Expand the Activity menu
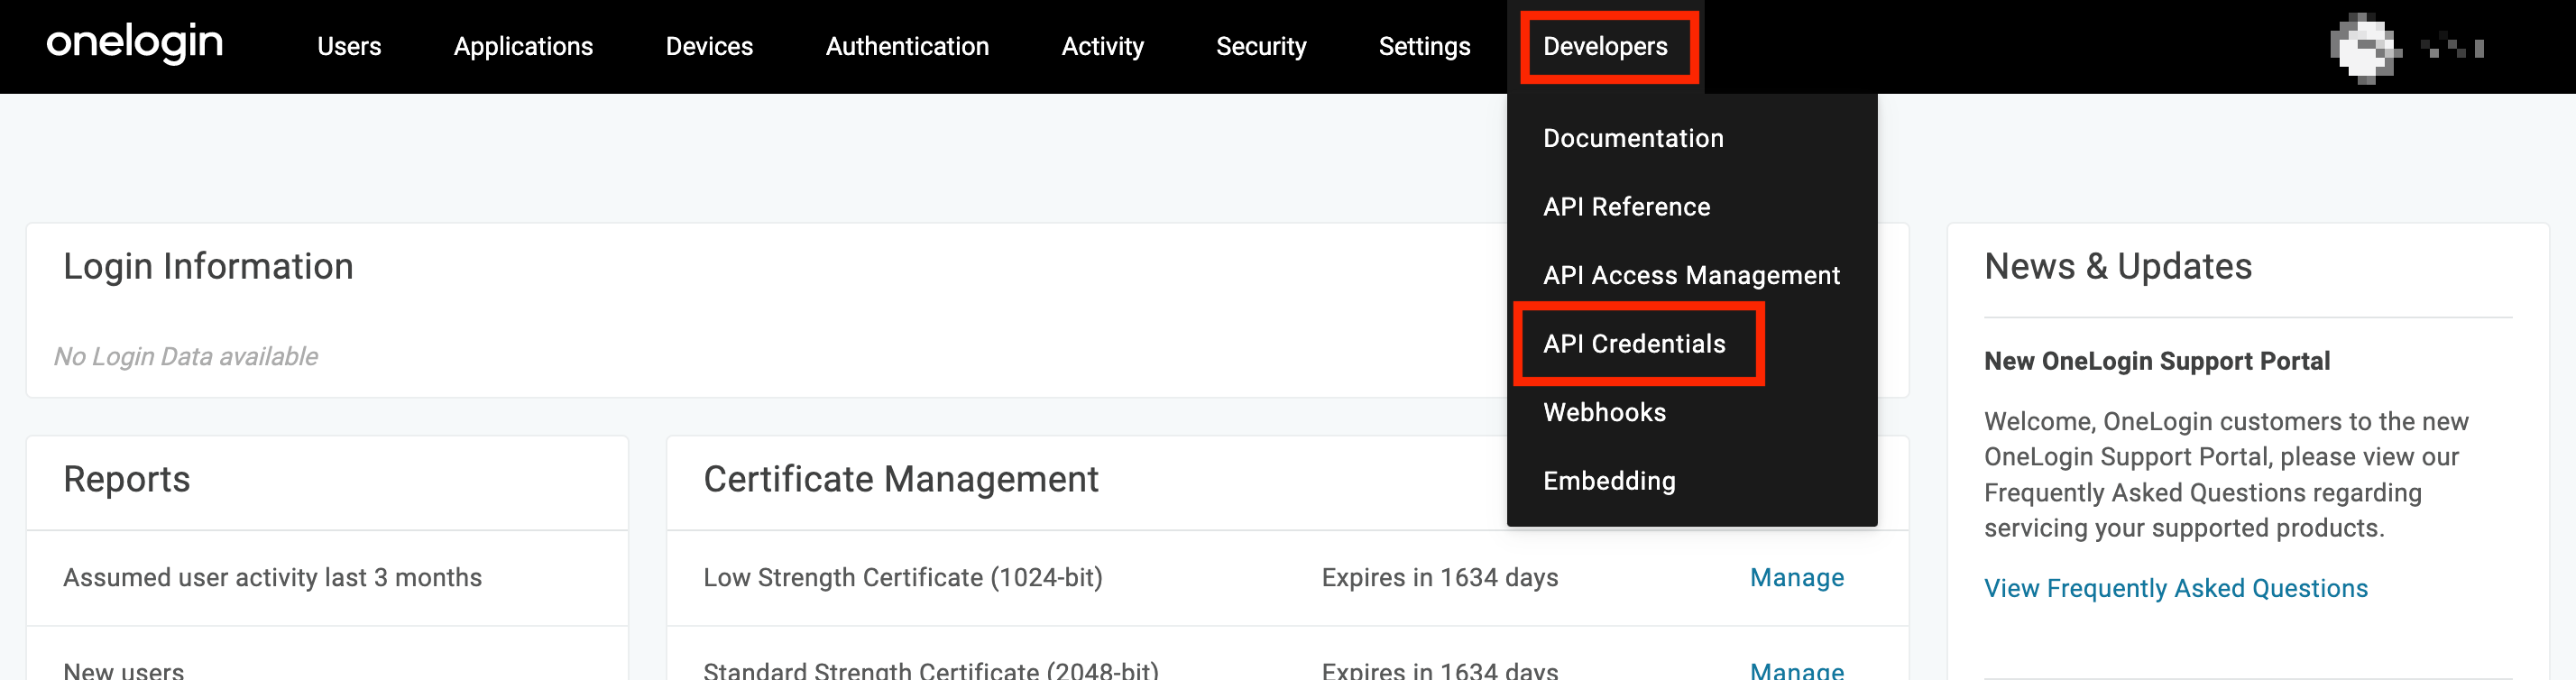Screen dimensions: 2576x680 pos(1102,47)
